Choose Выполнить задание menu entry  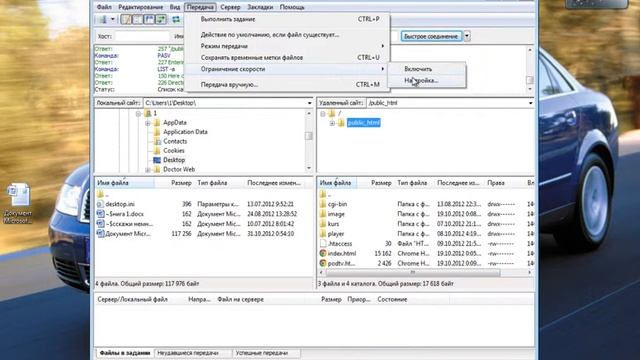click(x=287, y=19)
